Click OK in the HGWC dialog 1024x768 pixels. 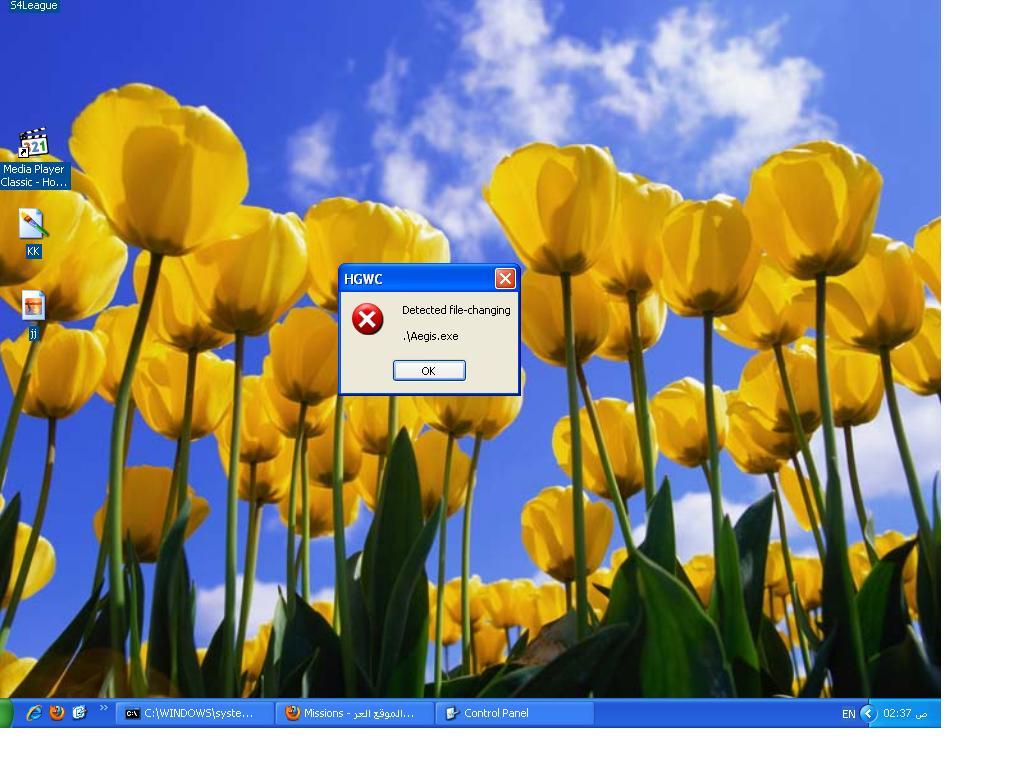(429, 371)
